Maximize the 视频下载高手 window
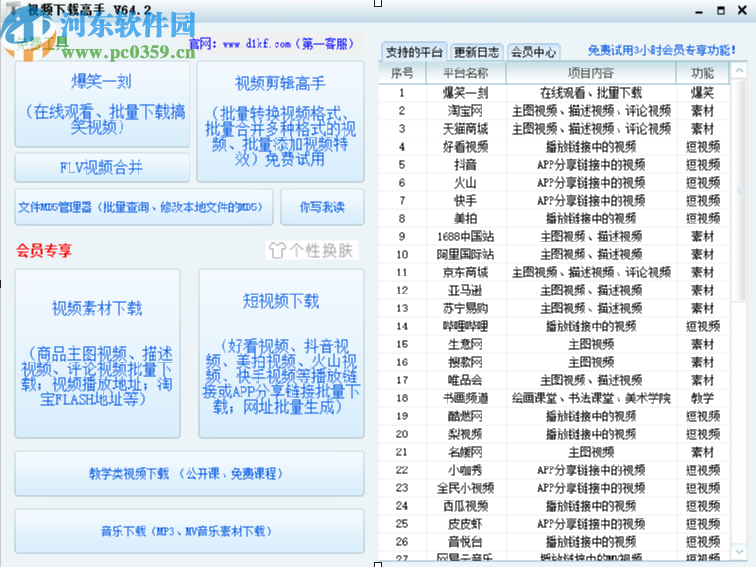The width and height of the screenshot is (756, 567). [x=721, y=10]
